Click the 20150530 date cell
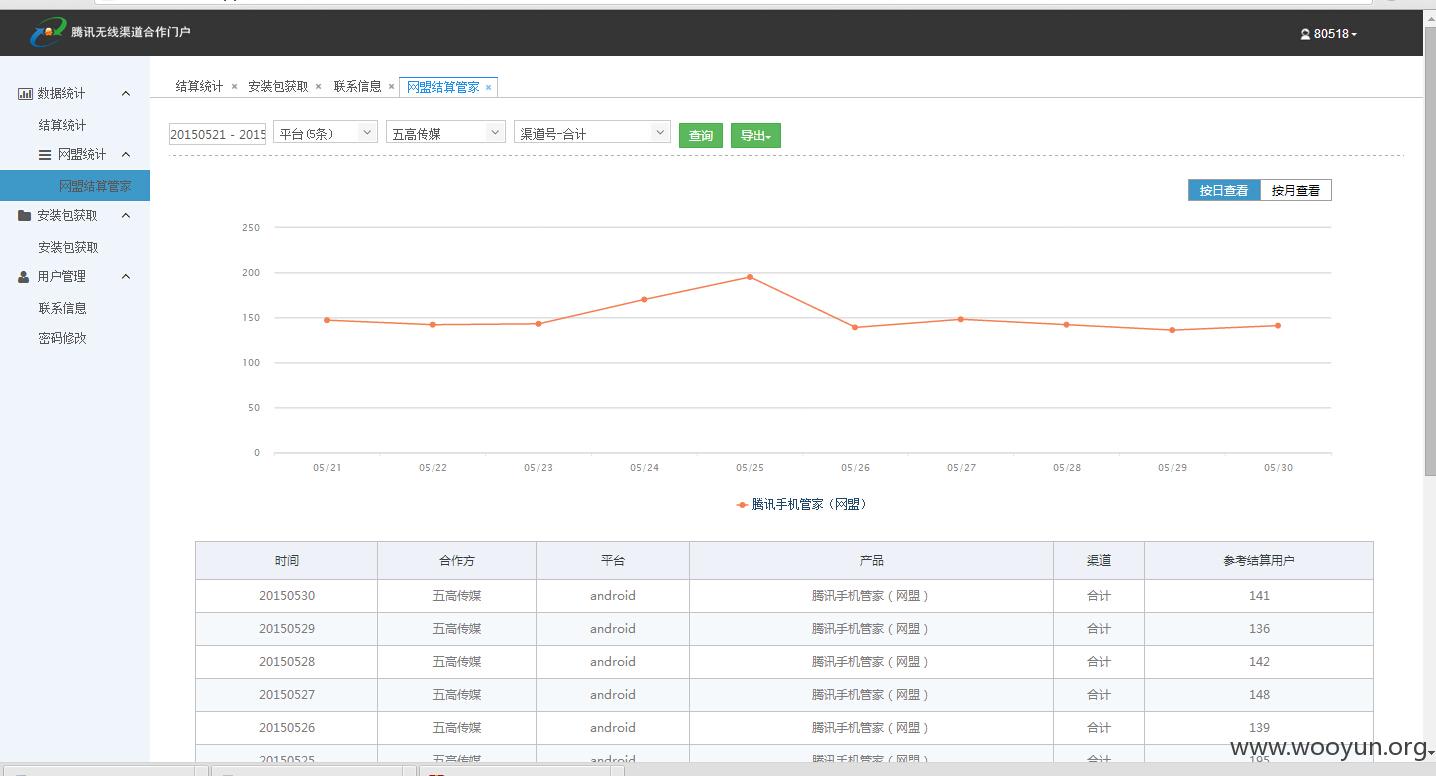The image size is (1436, 776). (x=287, y=596)
